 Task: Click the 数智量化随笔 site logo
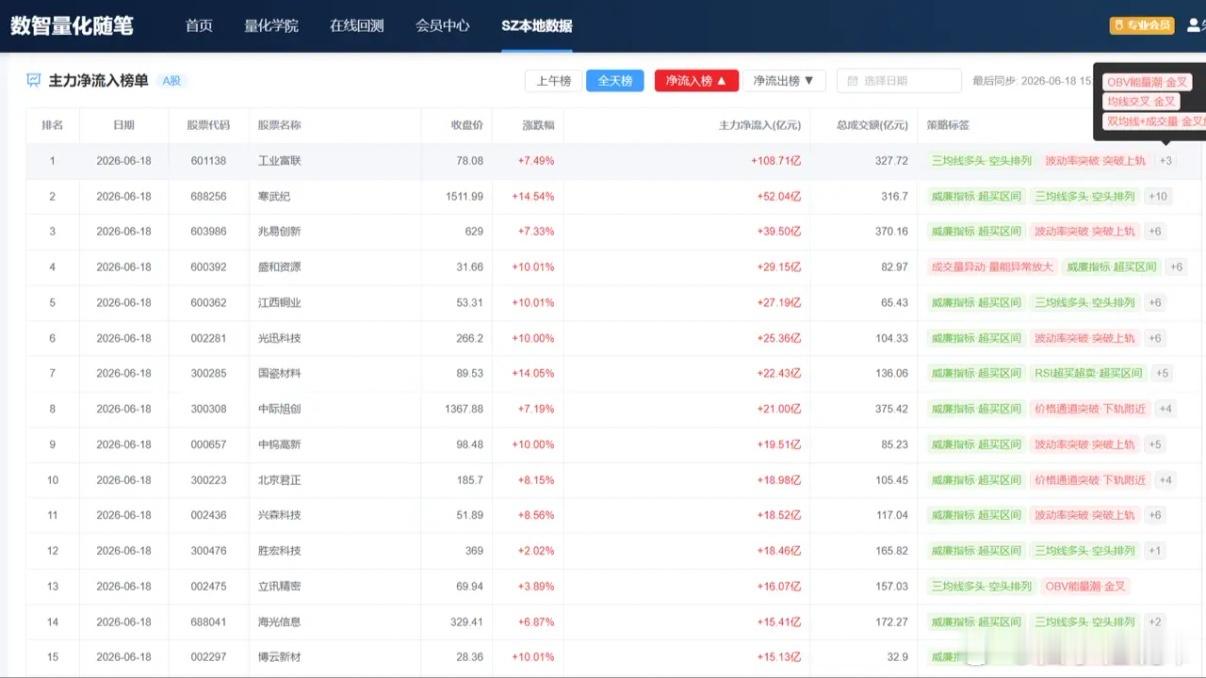tap(72, 26)
